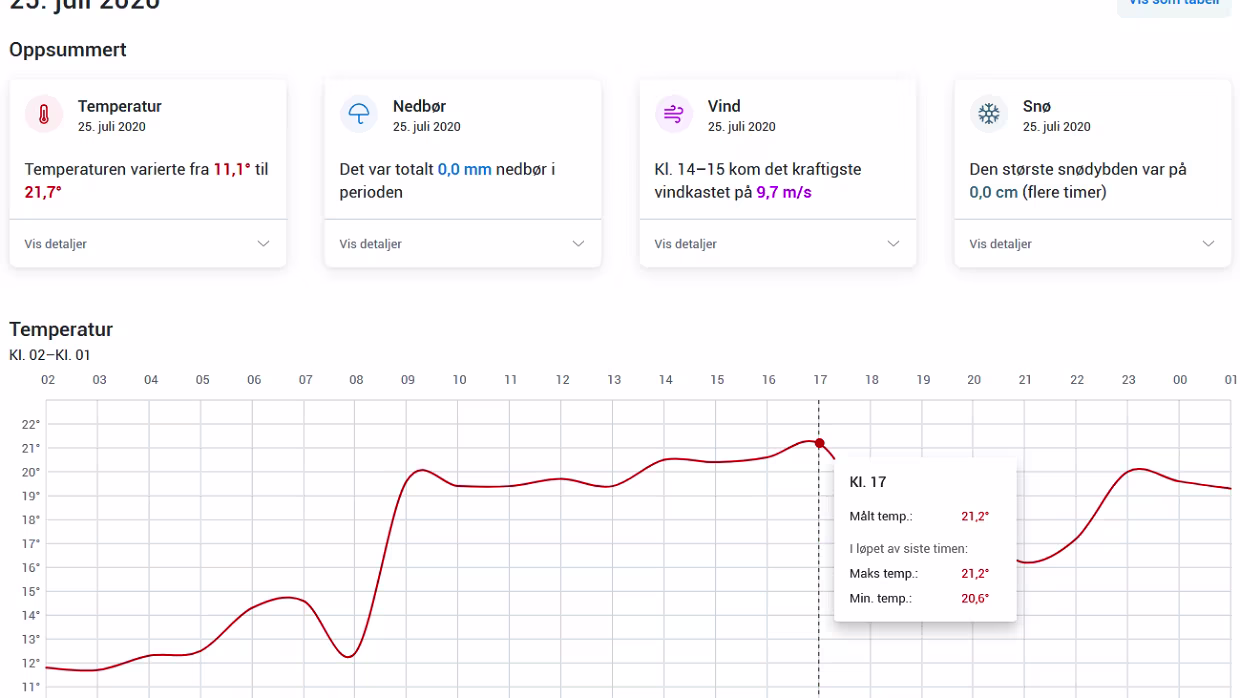This screenshot has height=698, width=1240.
Task: Click the purple wind Vind icon
Action: [673, 115]
